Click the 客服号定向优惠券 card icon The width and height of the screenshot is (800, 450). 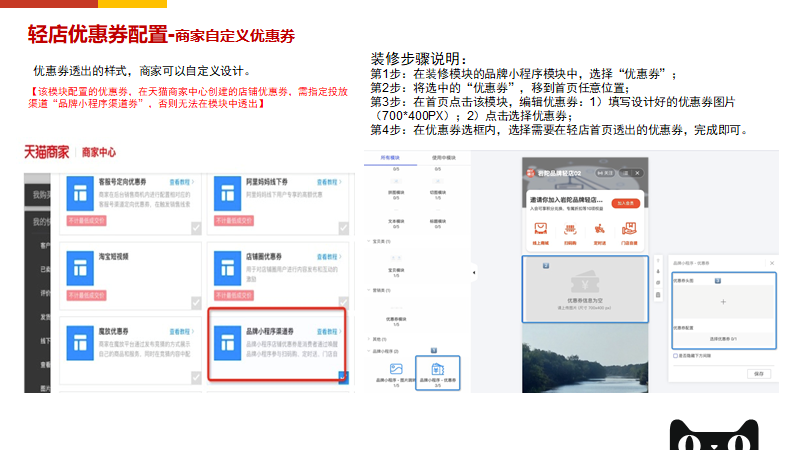[80, 193]
